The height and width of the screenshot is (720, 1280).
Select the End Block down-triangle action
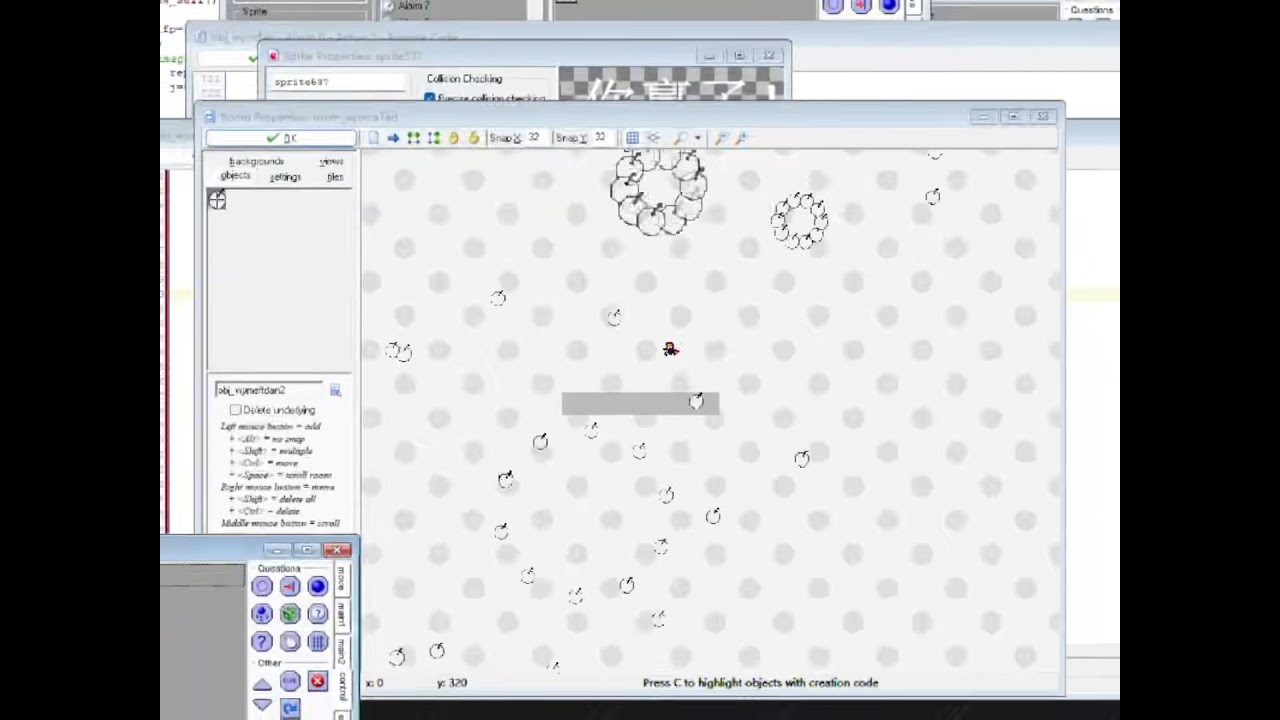[262, 706]
